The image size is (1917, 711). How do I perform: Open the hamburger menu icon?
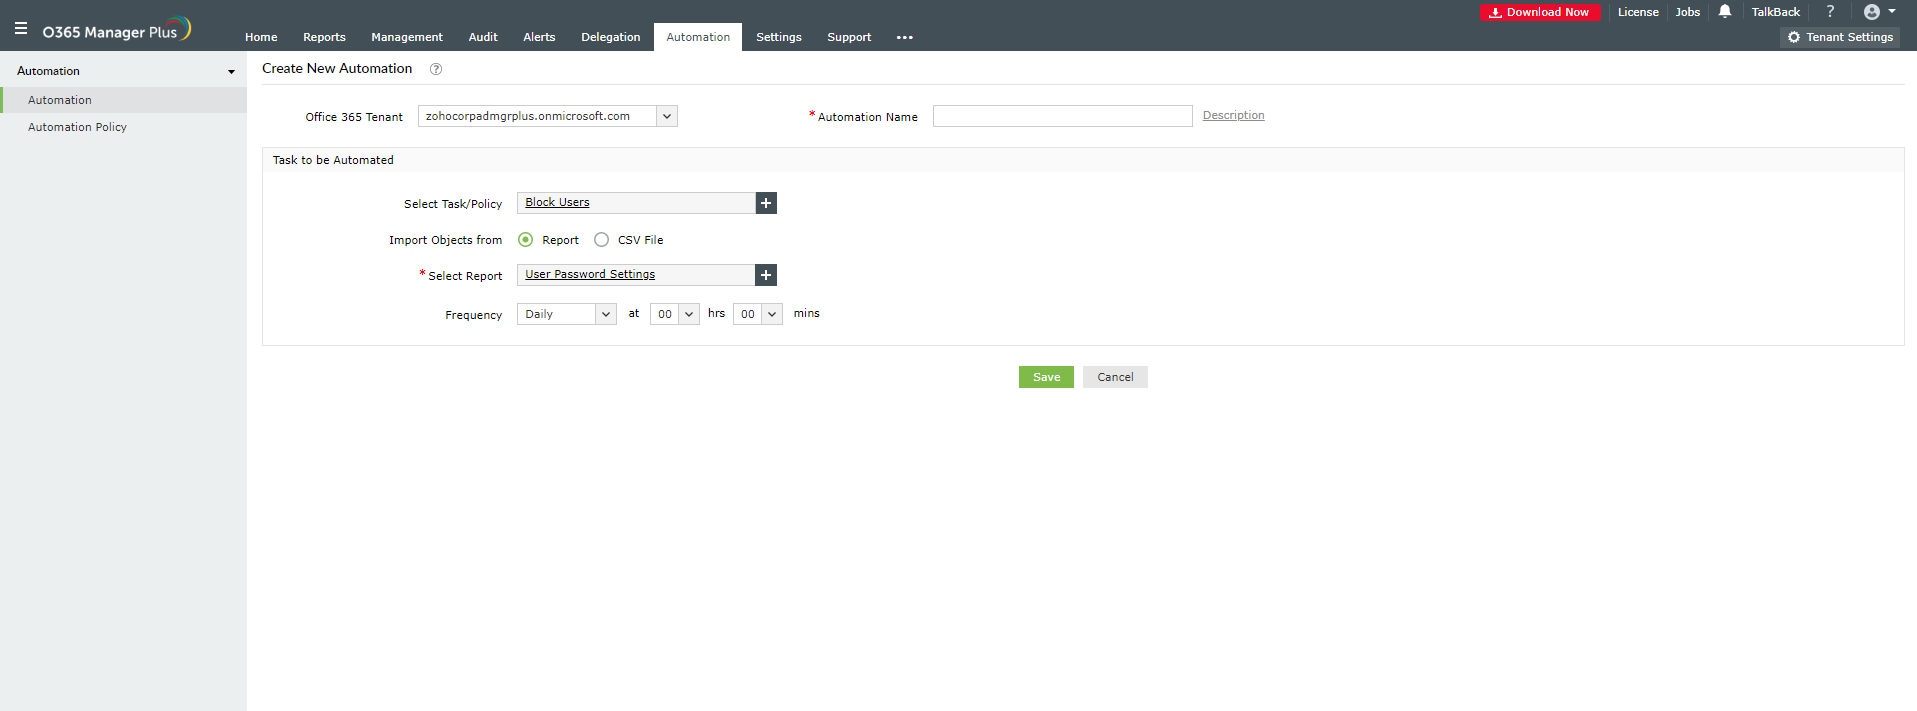(x=21, y=29)
